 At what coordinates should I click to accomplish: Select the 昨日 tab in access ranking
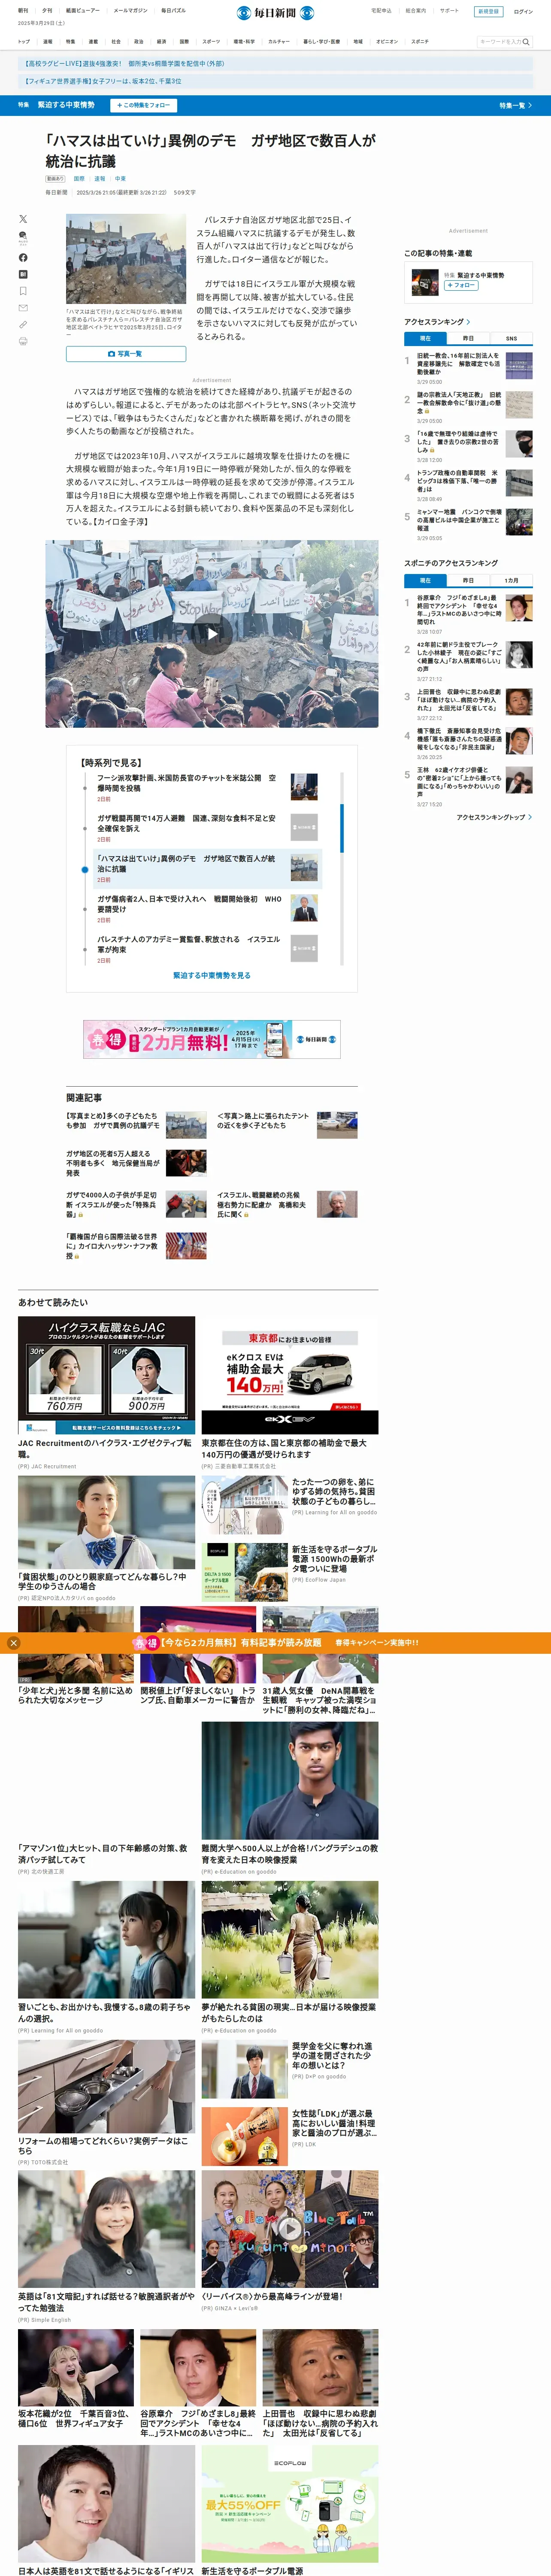point(468,338)
